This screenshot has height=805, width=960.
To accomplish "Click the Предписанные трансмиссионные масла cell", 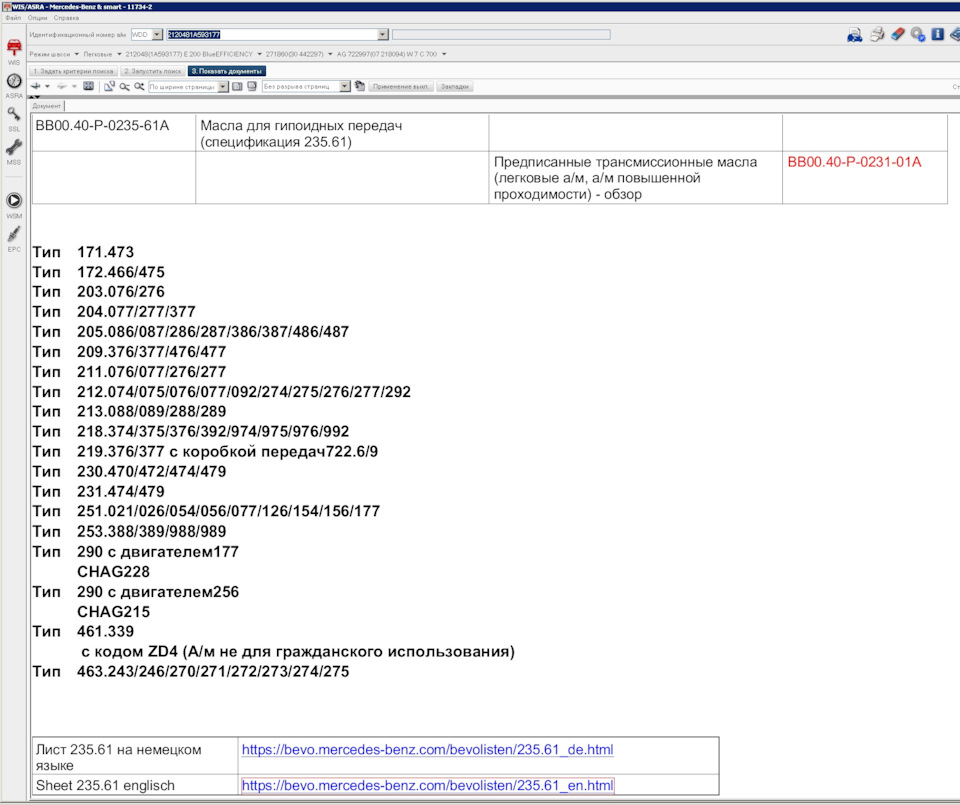I will click(x=636, y=178).
